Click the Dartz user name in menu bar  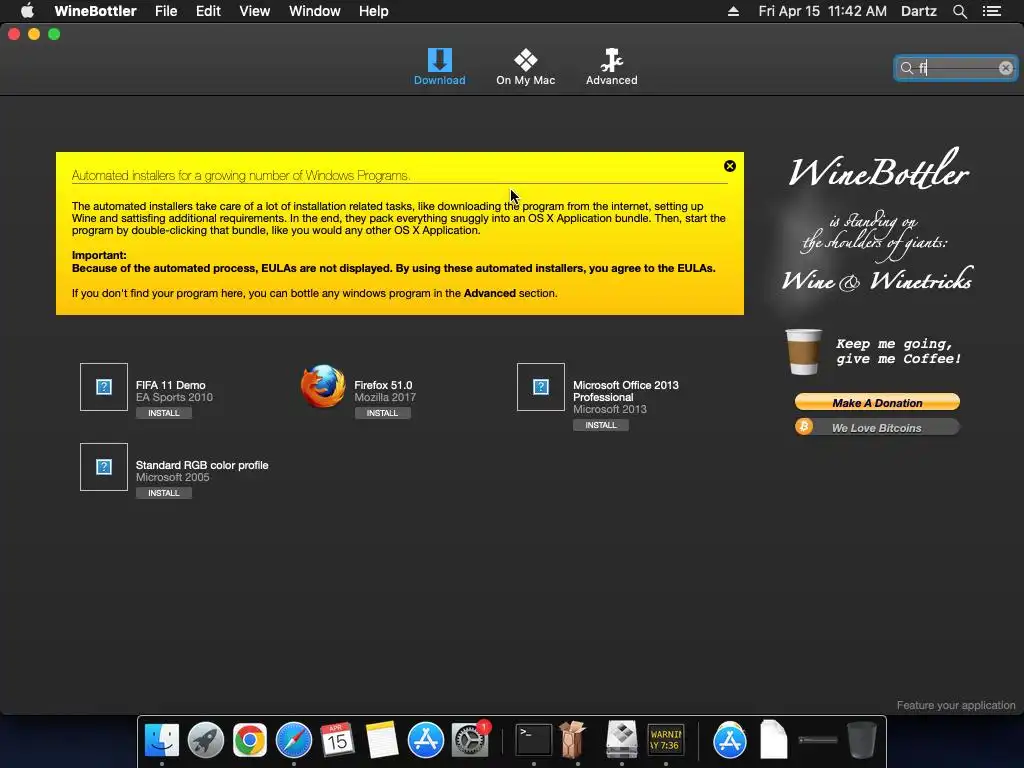coord(919,11)
